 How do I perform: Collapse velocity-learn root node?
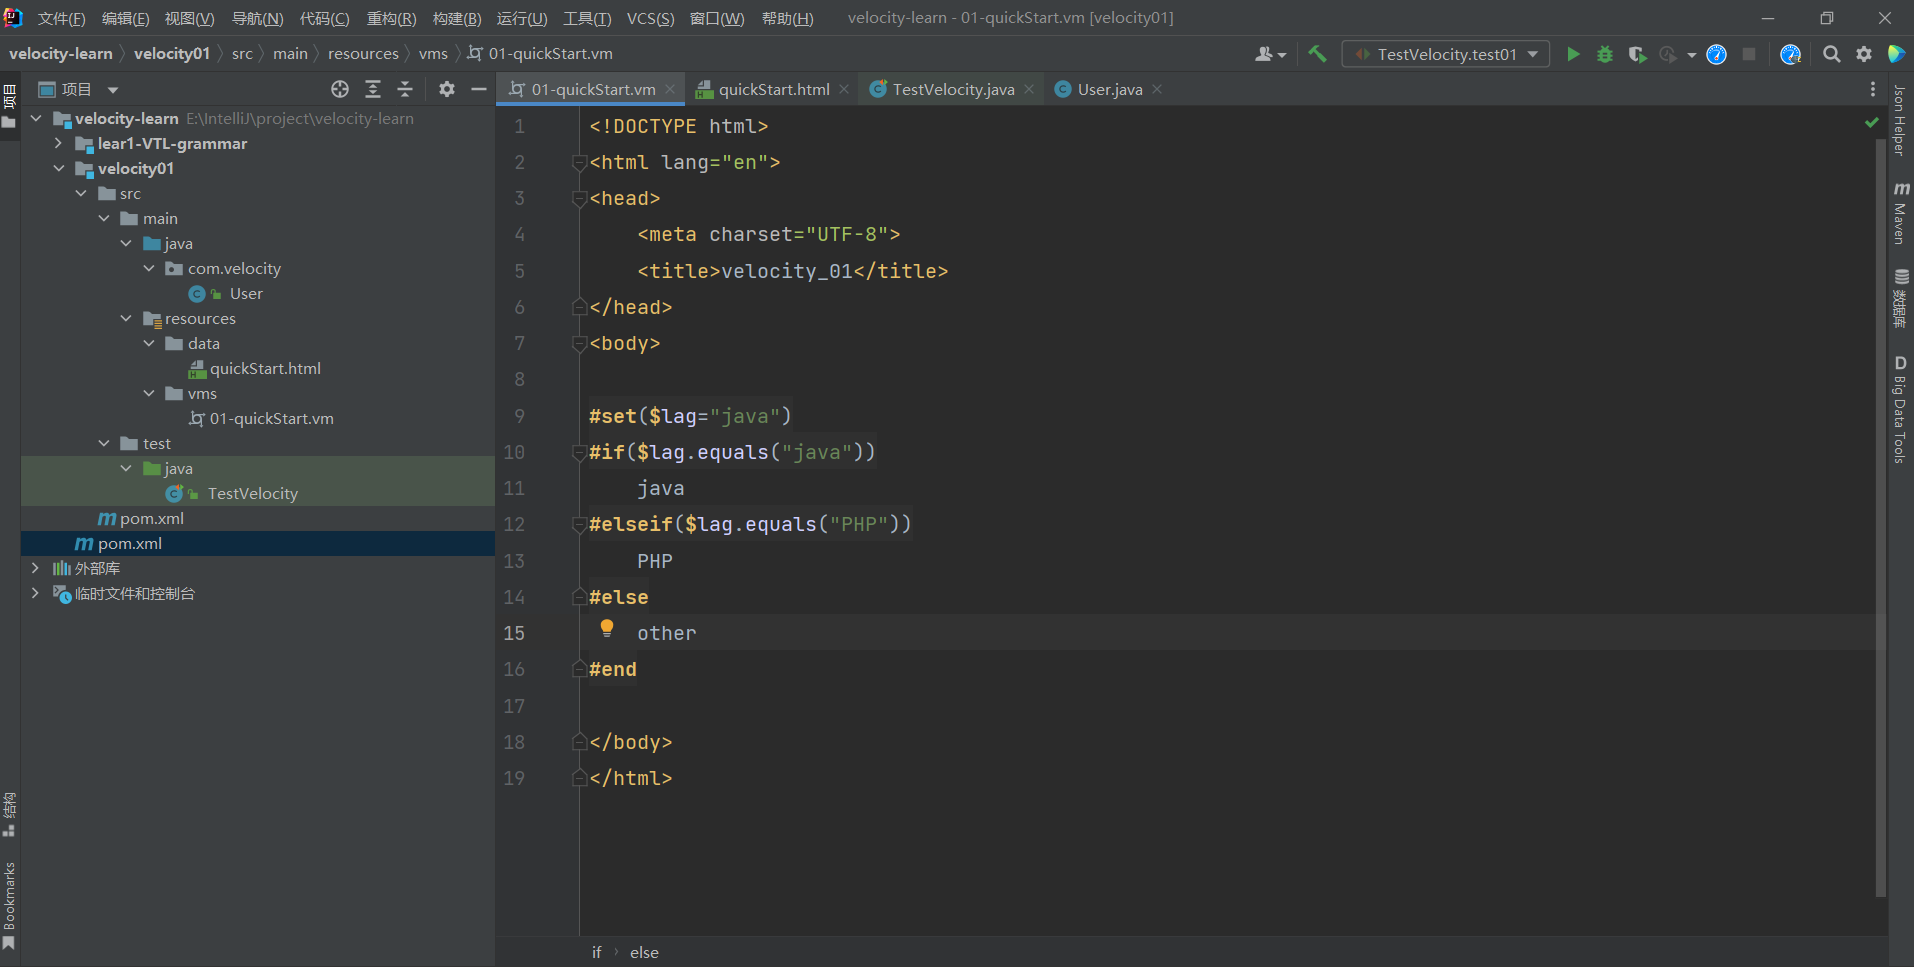click(x=36, y=118)
